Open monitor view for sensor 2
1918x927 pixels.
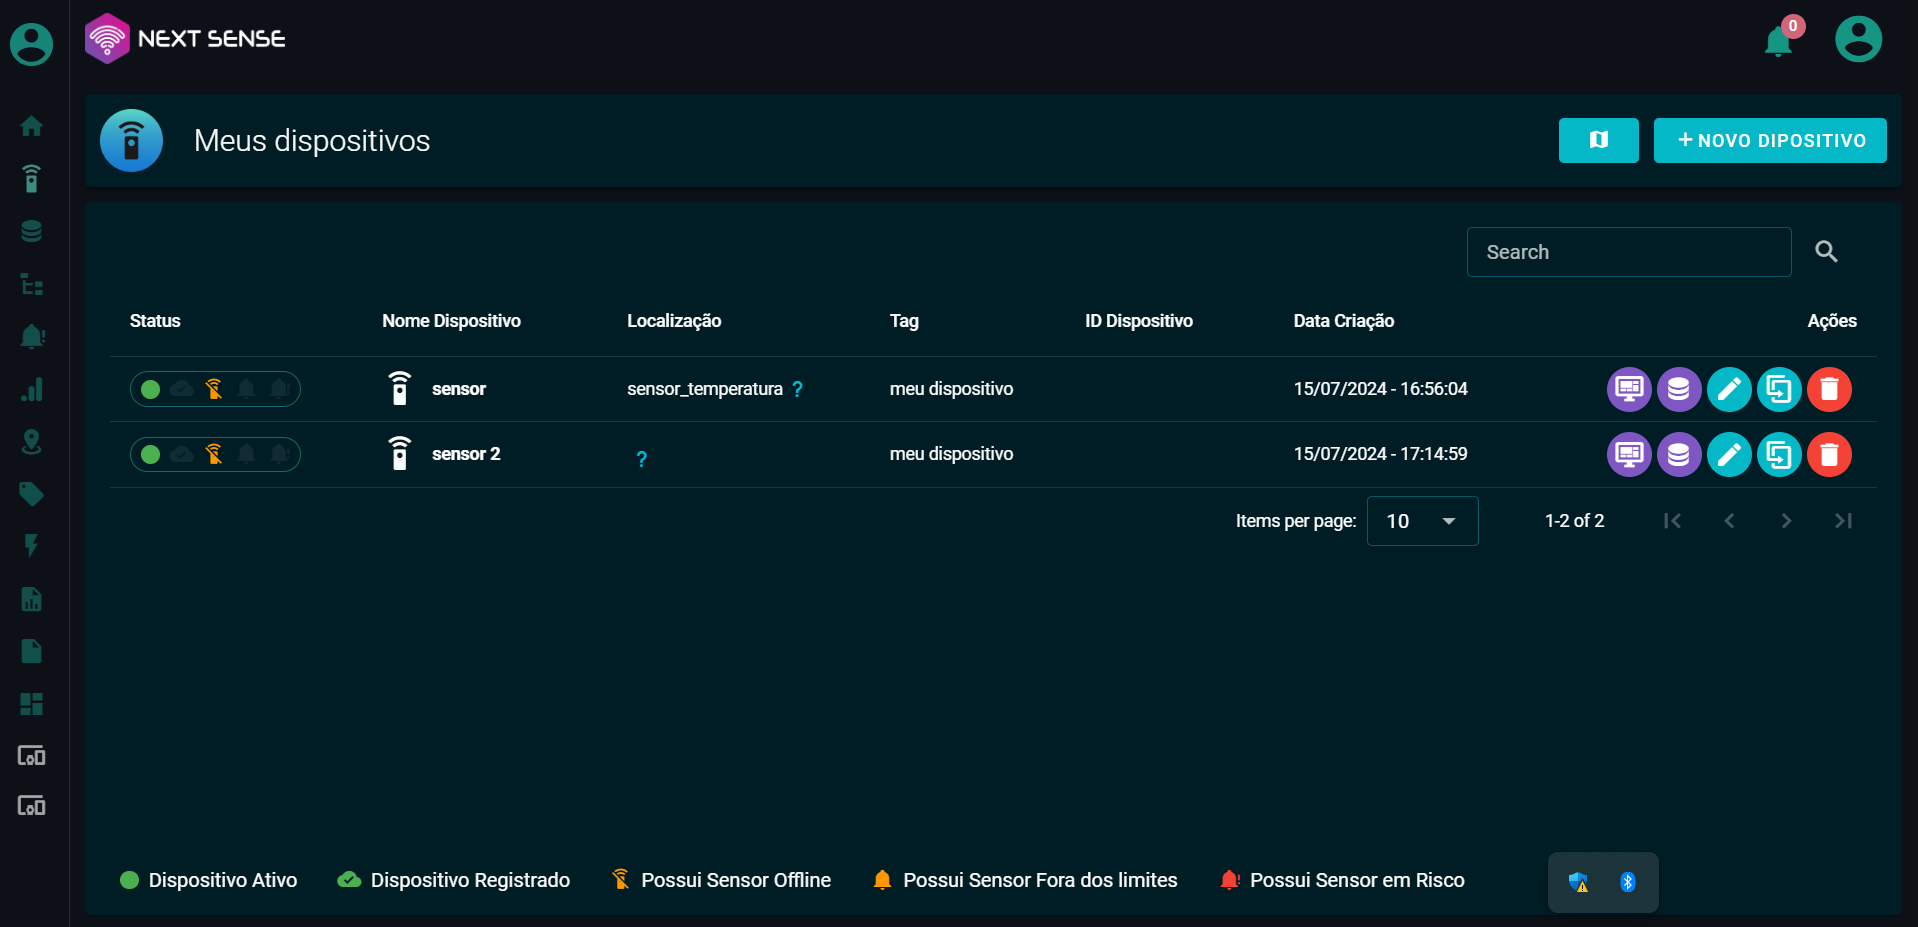click(x=1629, y=454)
